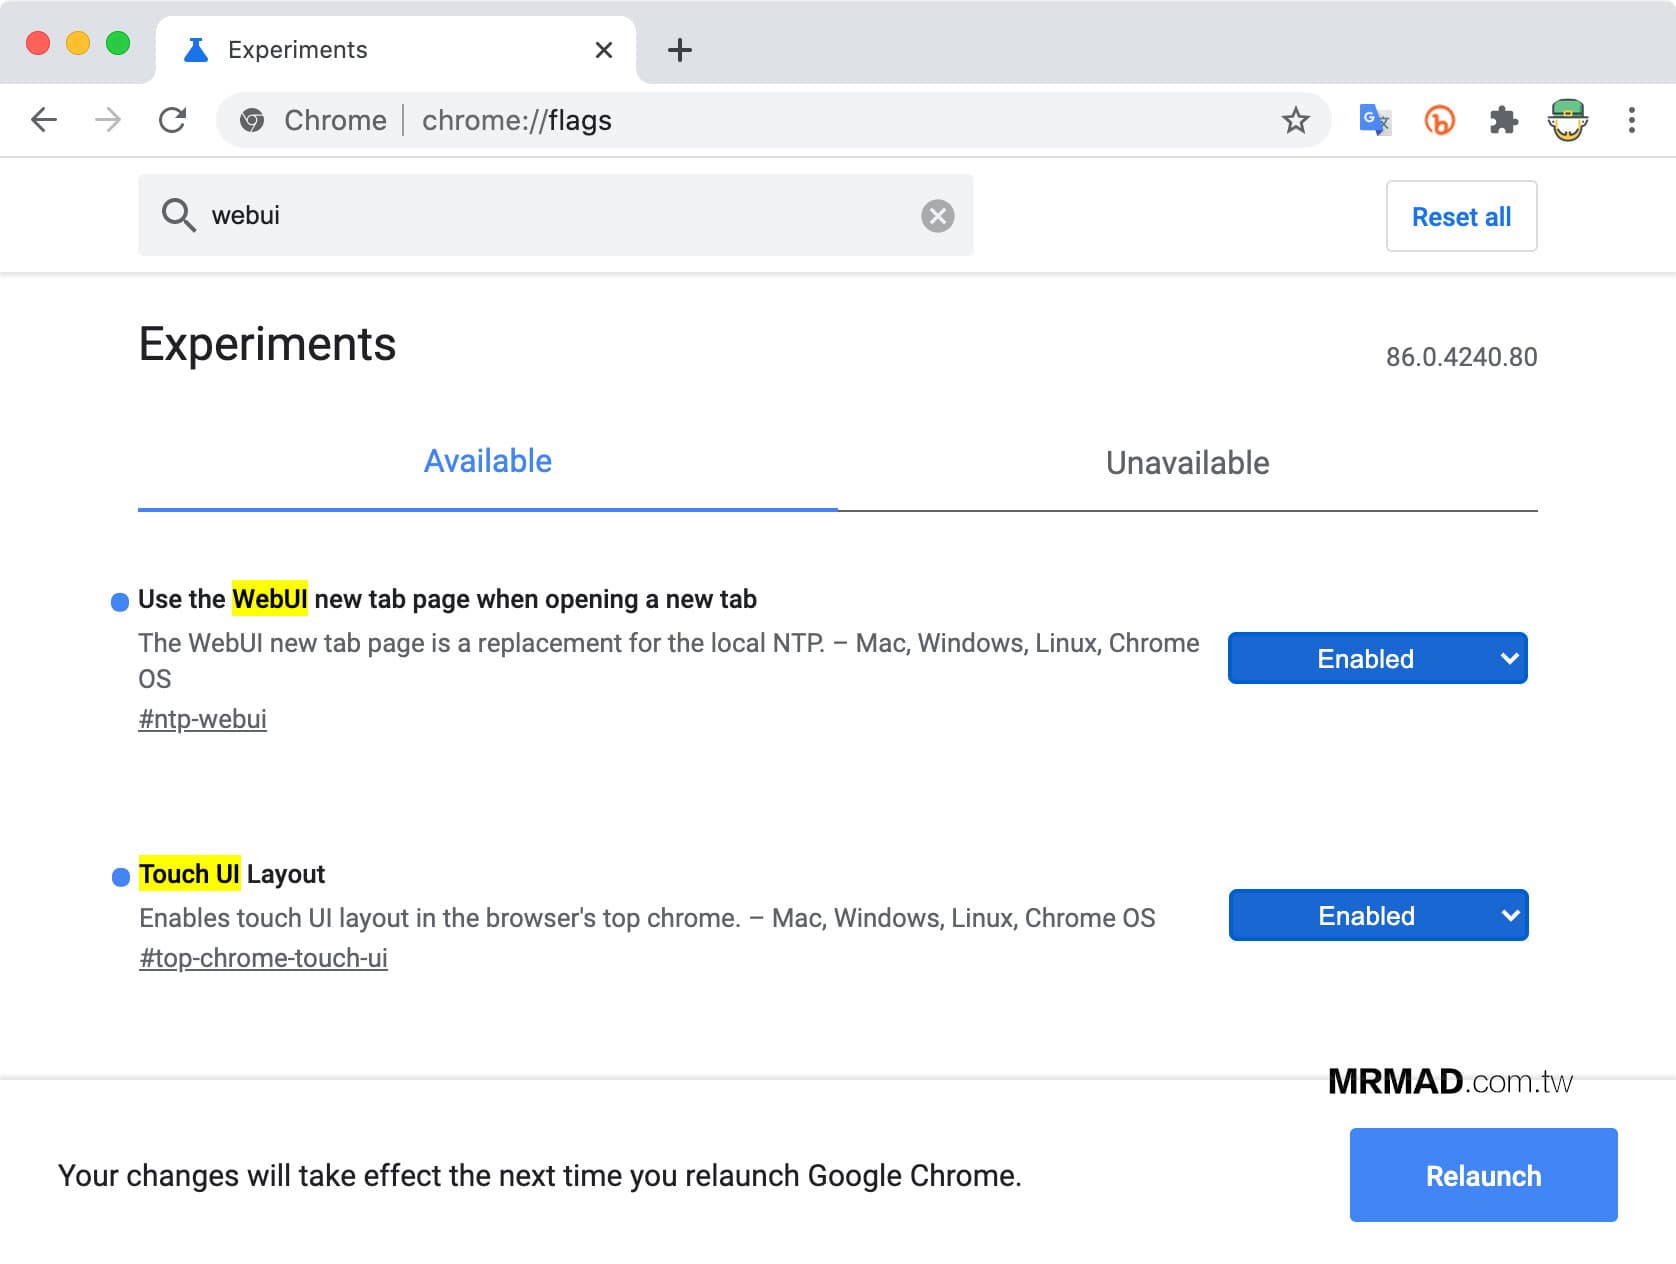Relaunch Chrome to apply changes

click(x=1484, y=1175)
